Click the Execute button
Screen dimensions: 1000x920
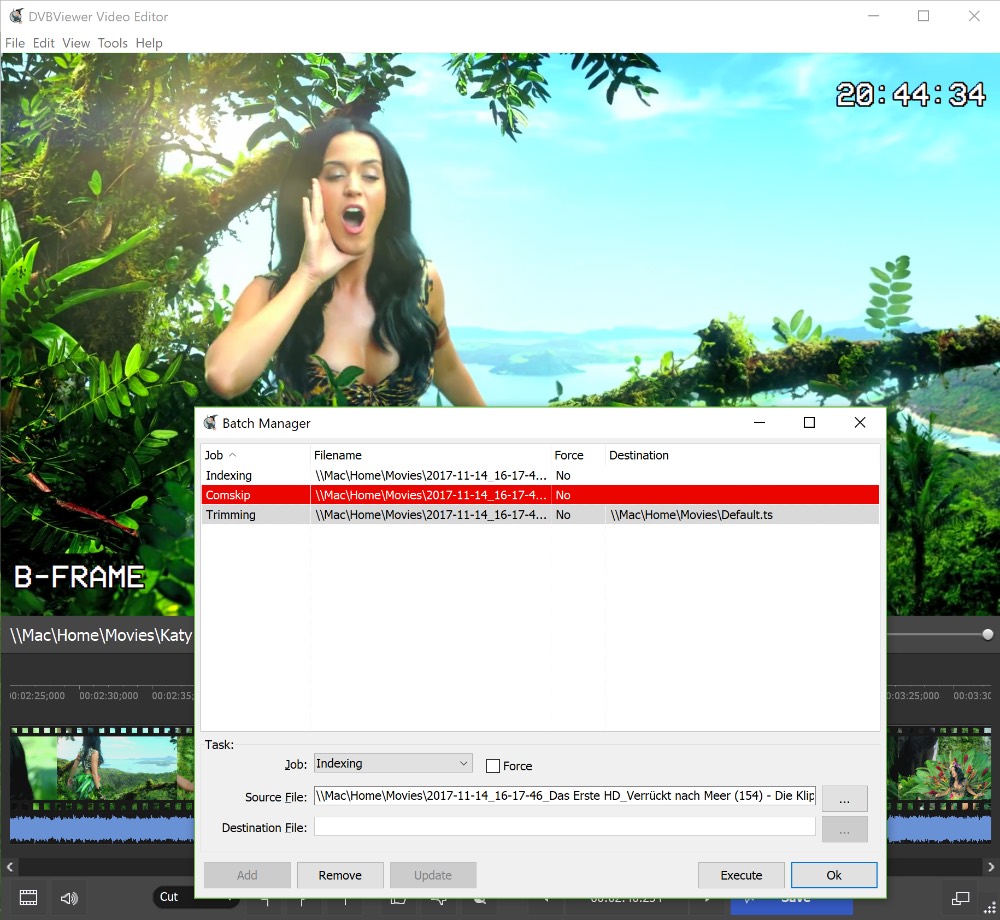(x=741, y=875)
